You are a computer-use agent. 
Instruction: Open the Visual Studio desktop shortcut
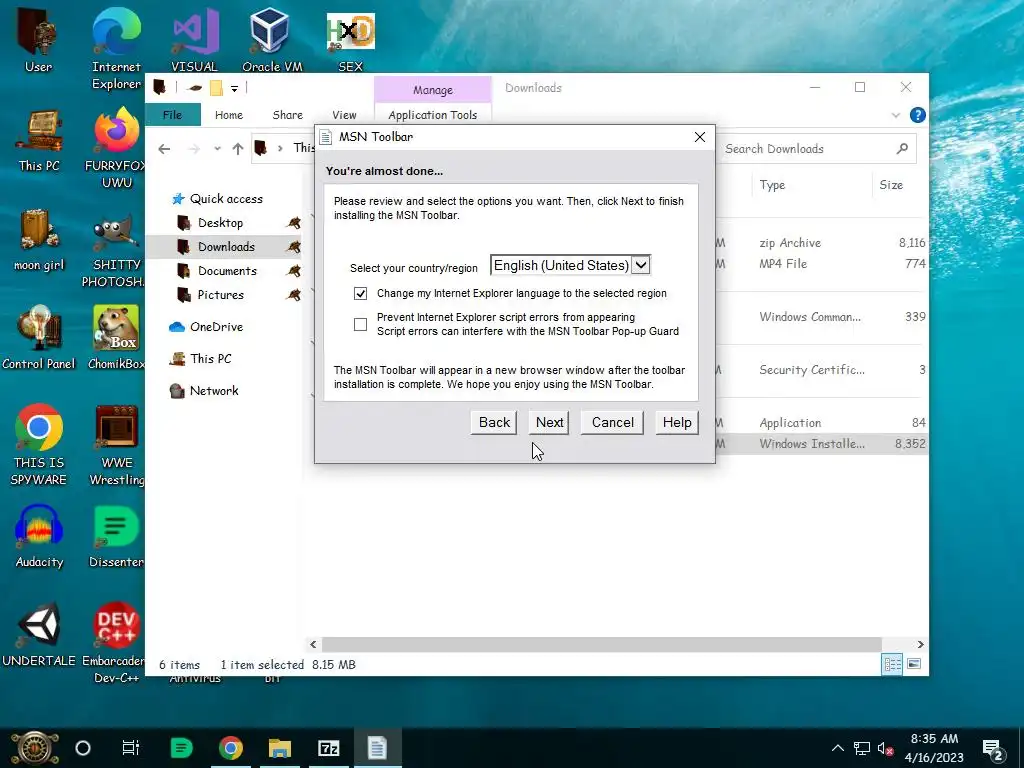click(x=195, y=40)
